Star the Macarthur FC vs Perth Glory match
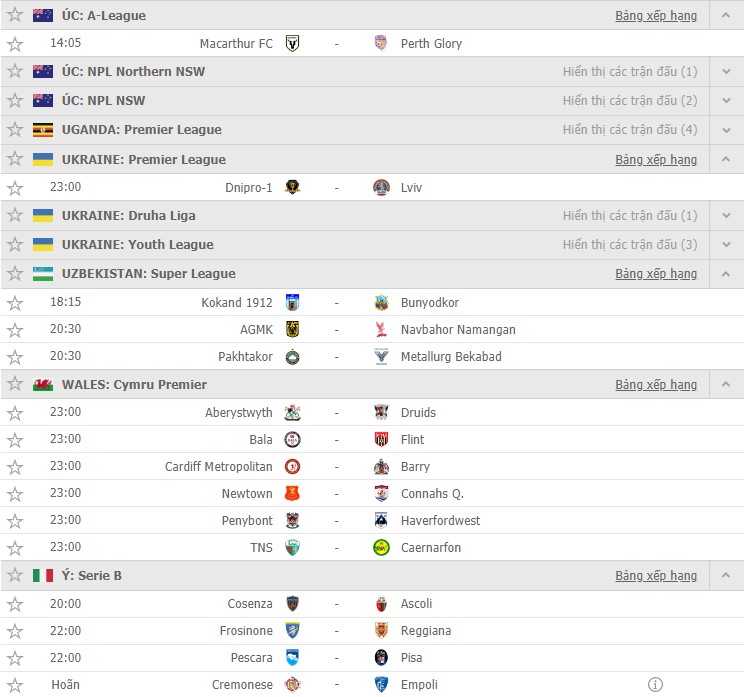This screenshot has height=697, width=747. (15, 44)
